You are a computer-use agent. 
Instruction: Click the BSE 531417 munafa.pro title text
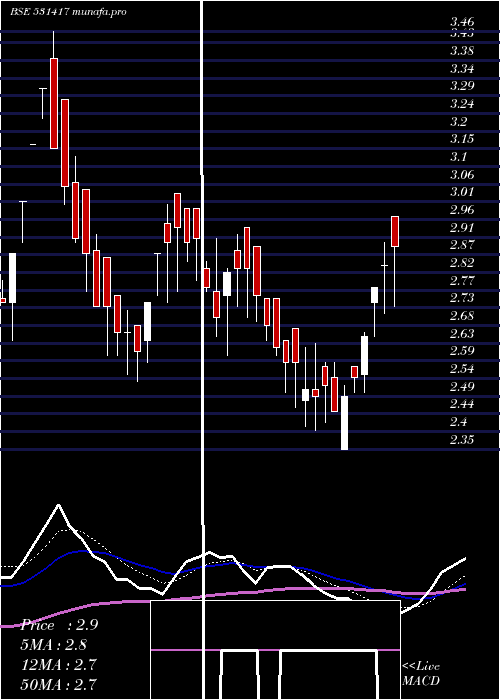click(x=69, y=12)
